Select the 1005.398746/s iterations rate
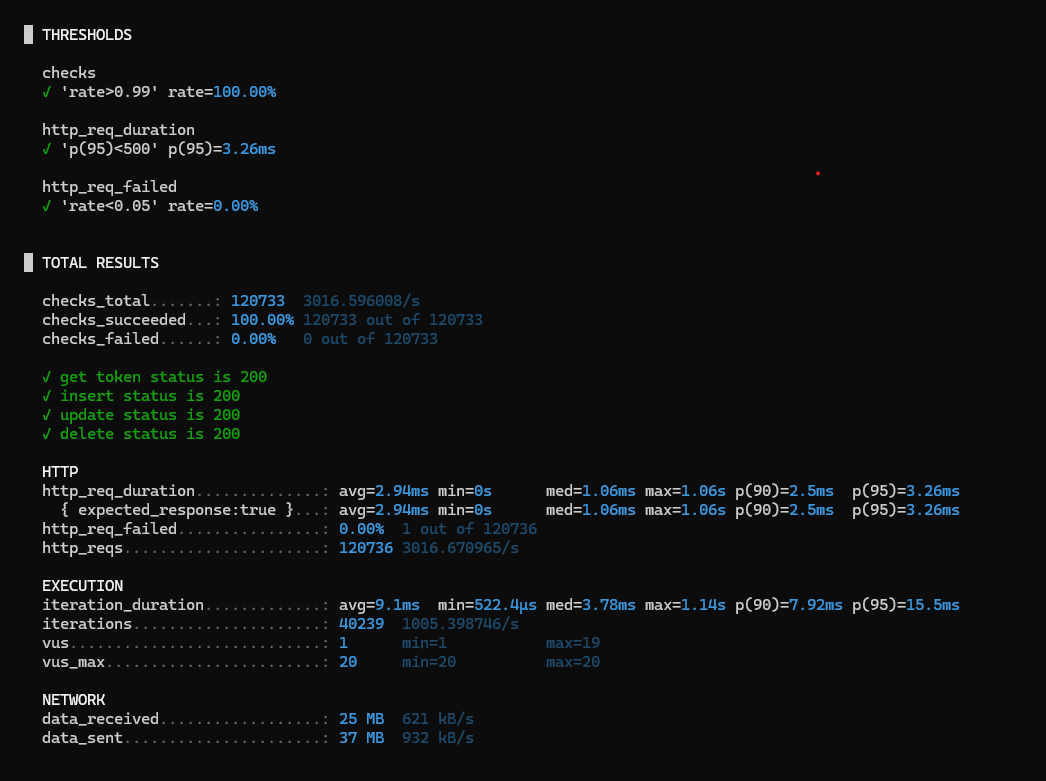1046x781 pixels. point(460,624)
